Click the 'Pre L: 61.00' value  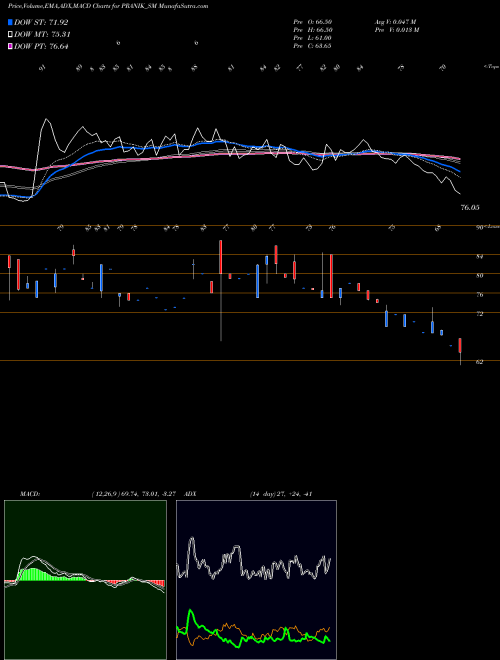coord(312,38)
